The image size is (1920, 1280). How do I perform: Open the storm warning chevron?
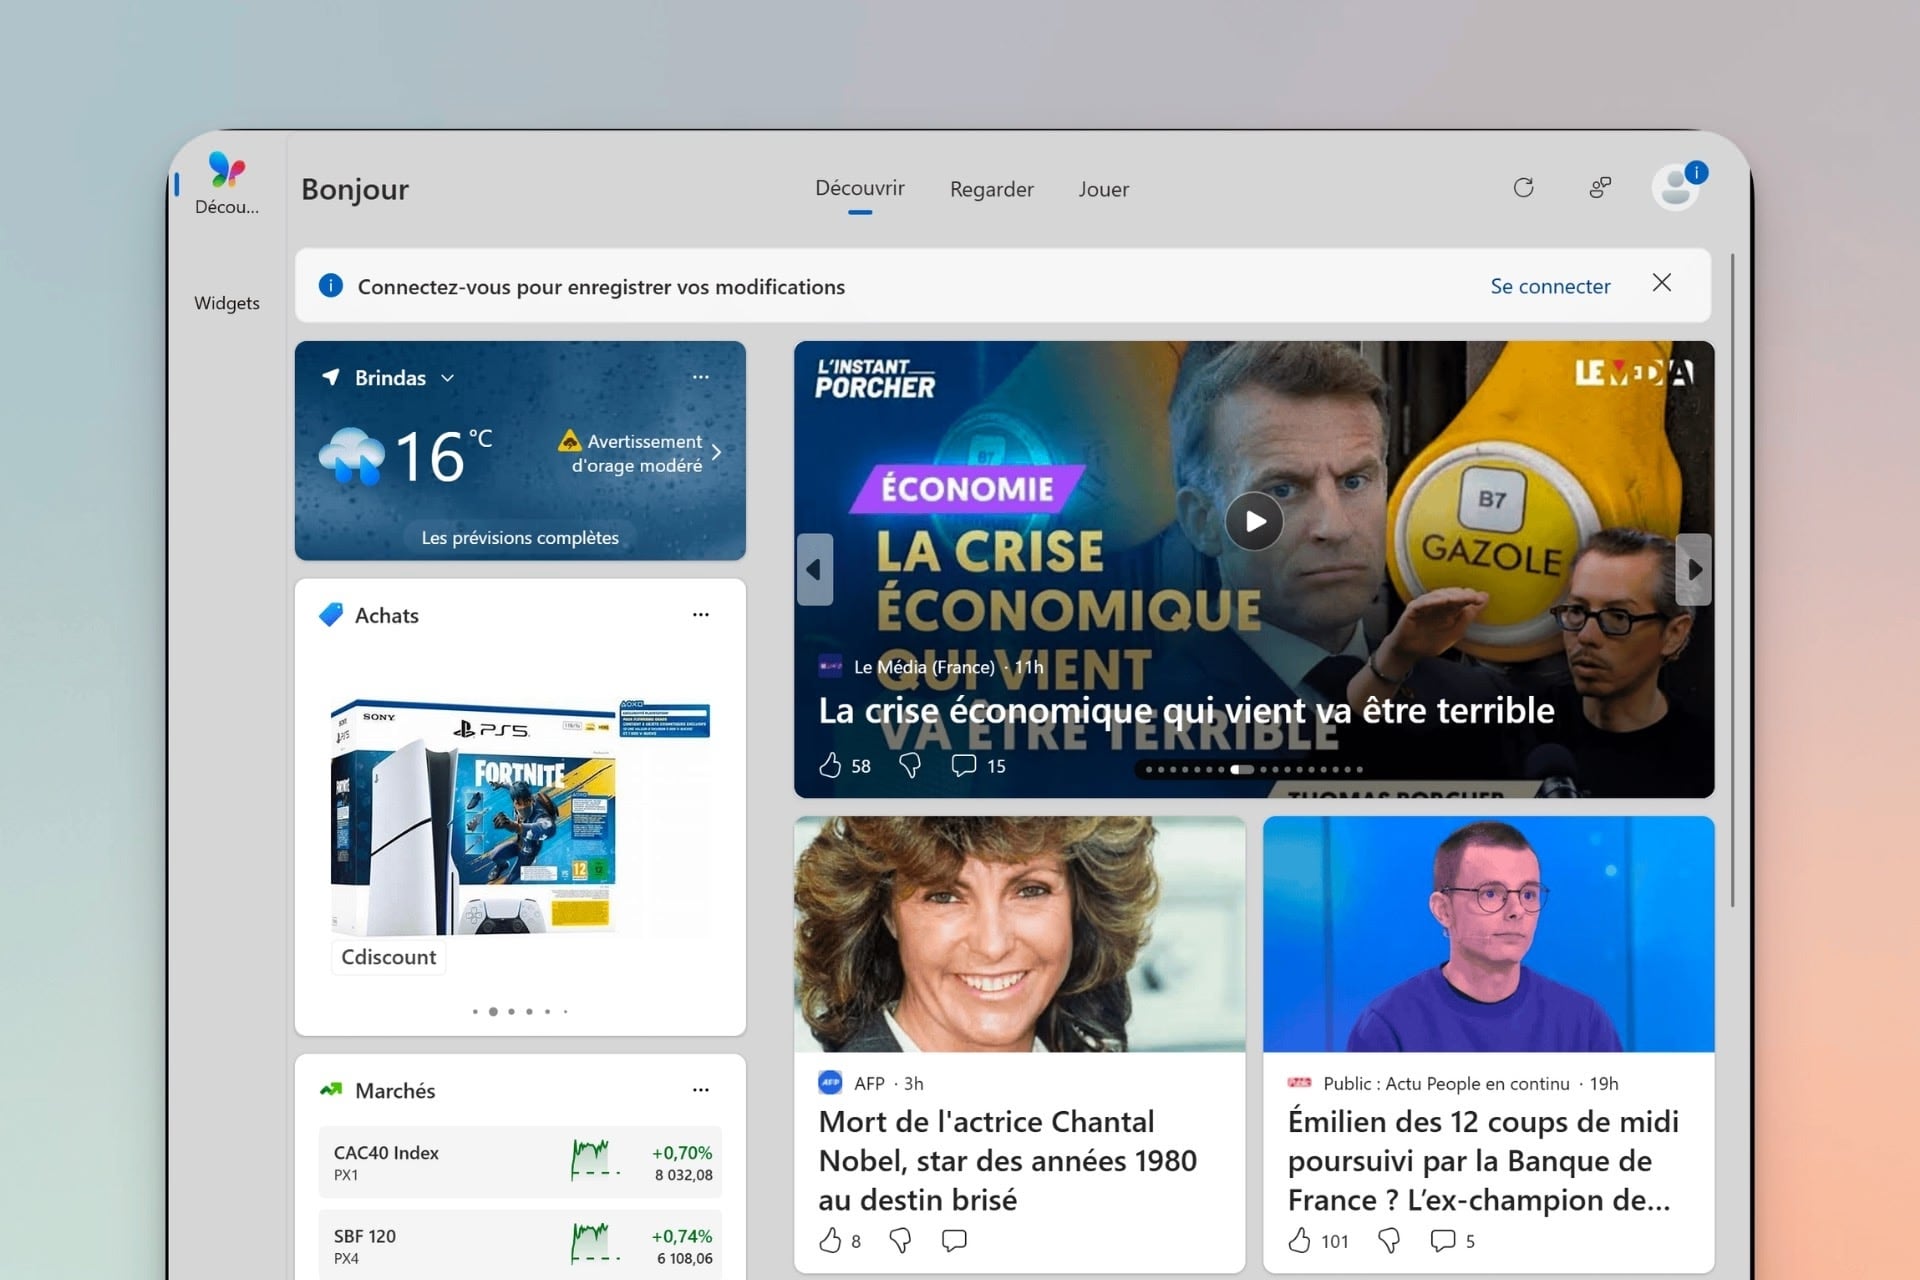716,453
